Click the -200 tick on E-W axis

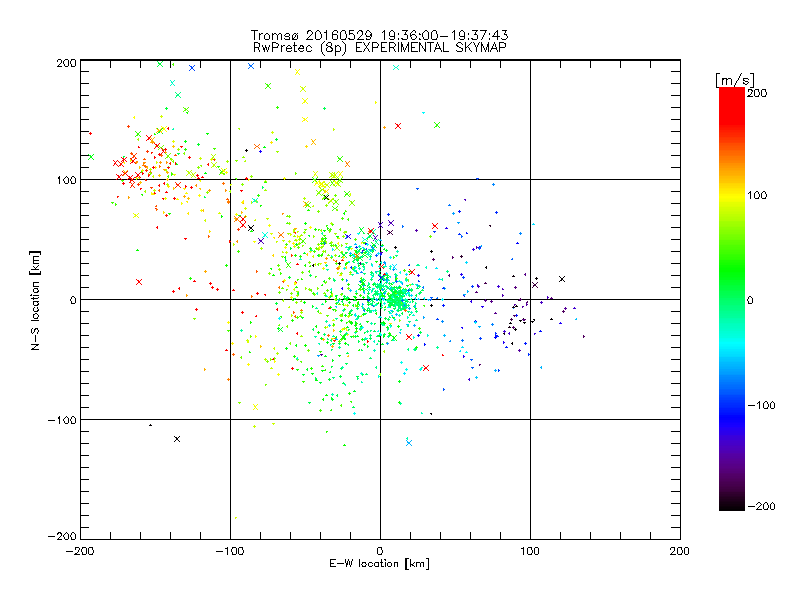pyautogui.click(x=80, y=551)
